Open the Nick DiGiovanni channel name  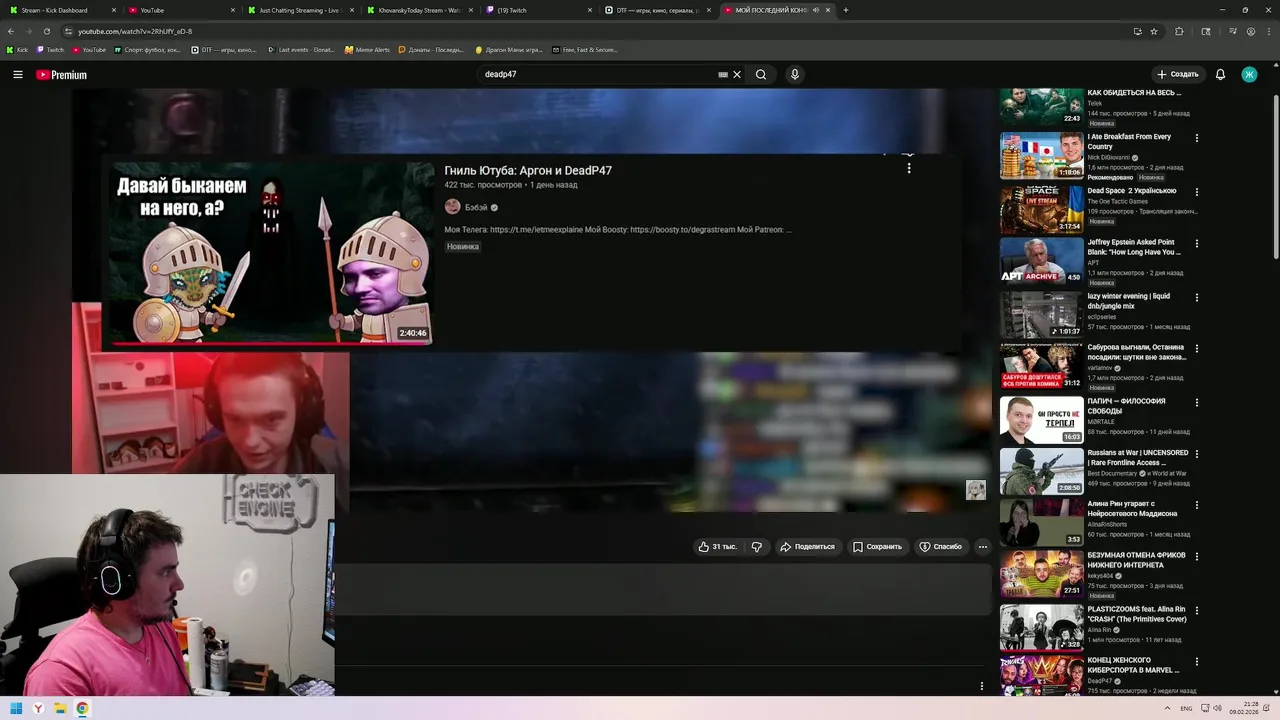[x=1108, y=157]
